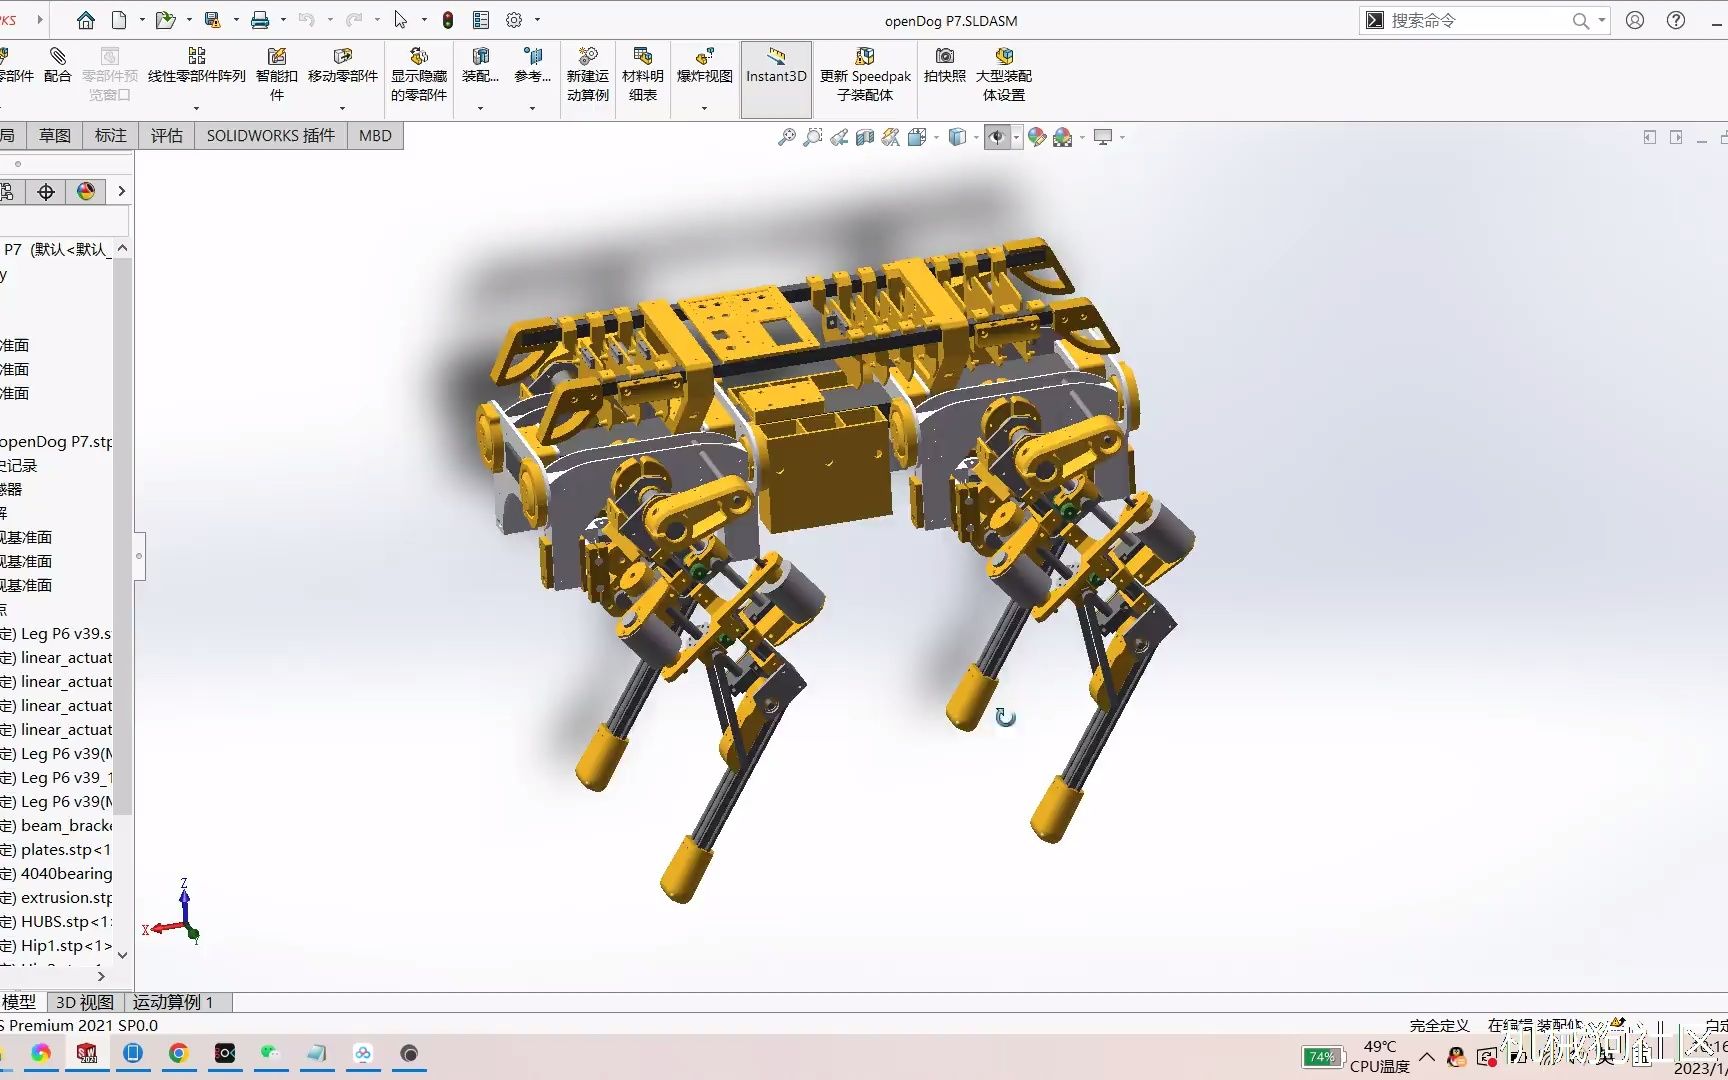Create a new document icon
The width and height of the screenshot is (1728, 1080).
[119, 20]
